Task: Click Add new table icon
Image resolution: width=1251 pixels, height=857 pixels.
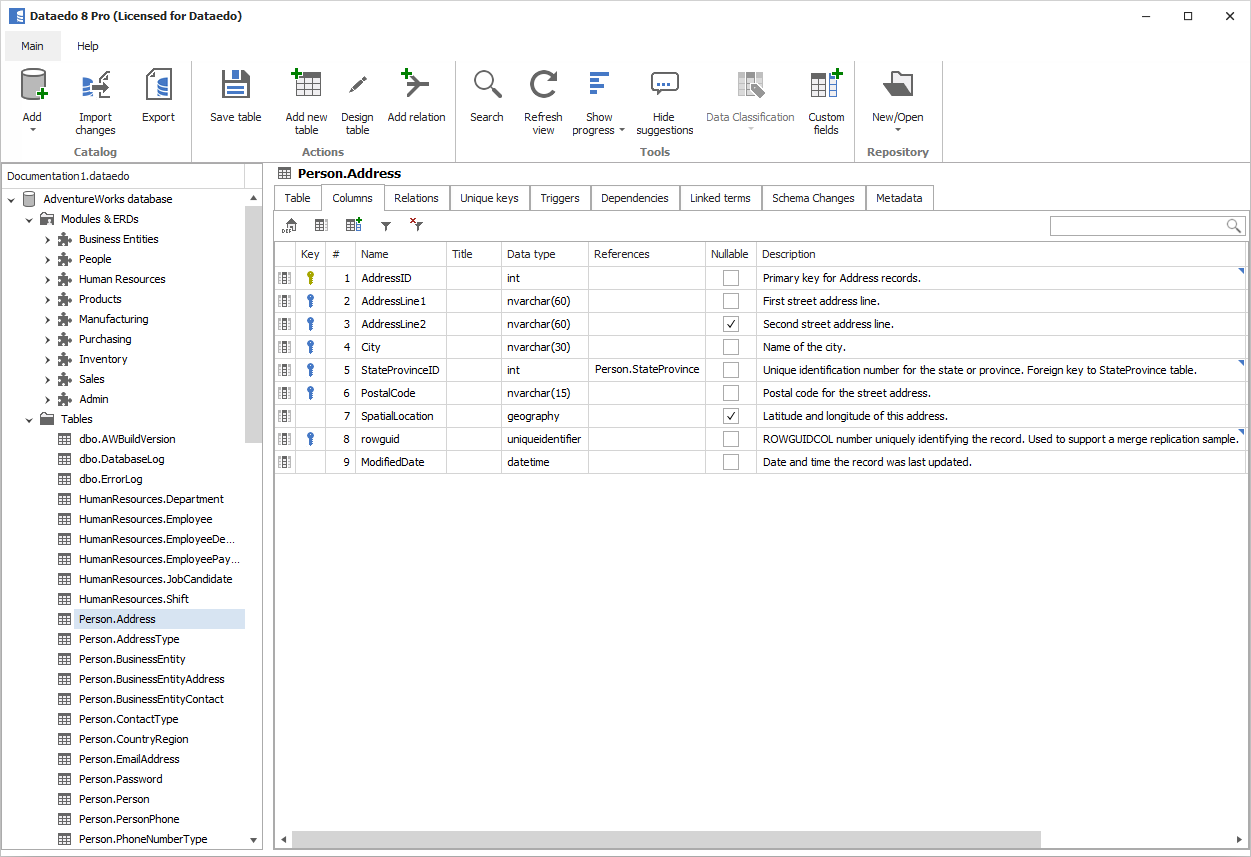Action: click(x=306, y=87)
